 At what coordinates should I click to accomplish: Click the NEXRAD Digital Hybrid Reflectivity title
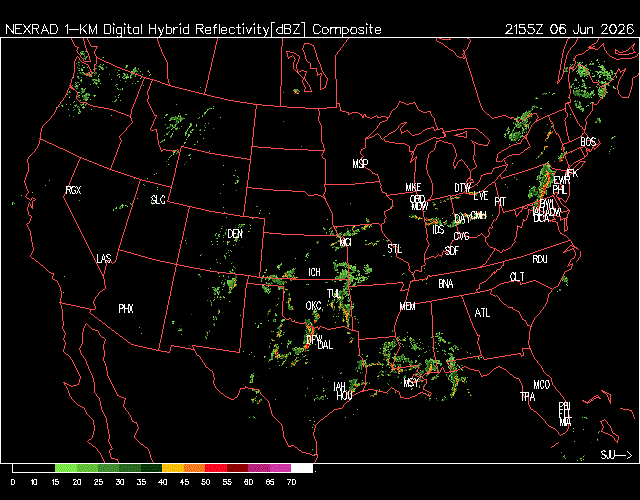point(193,29)
